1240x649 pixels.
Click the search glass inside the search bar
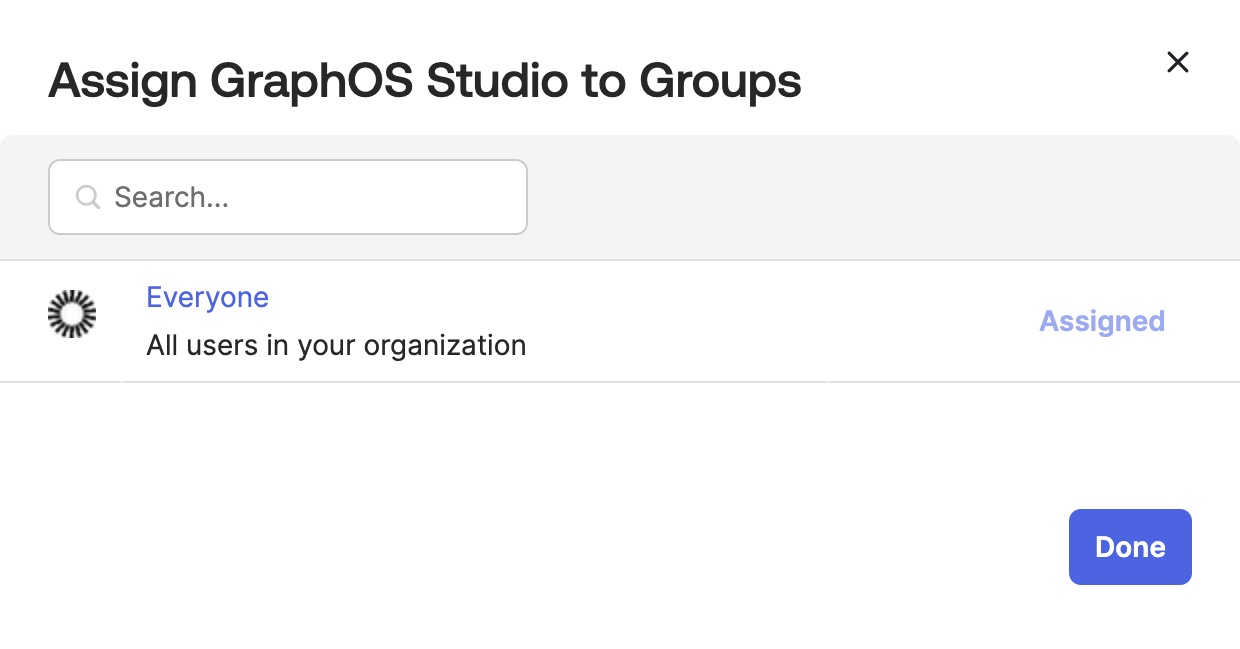click(88, 197)
